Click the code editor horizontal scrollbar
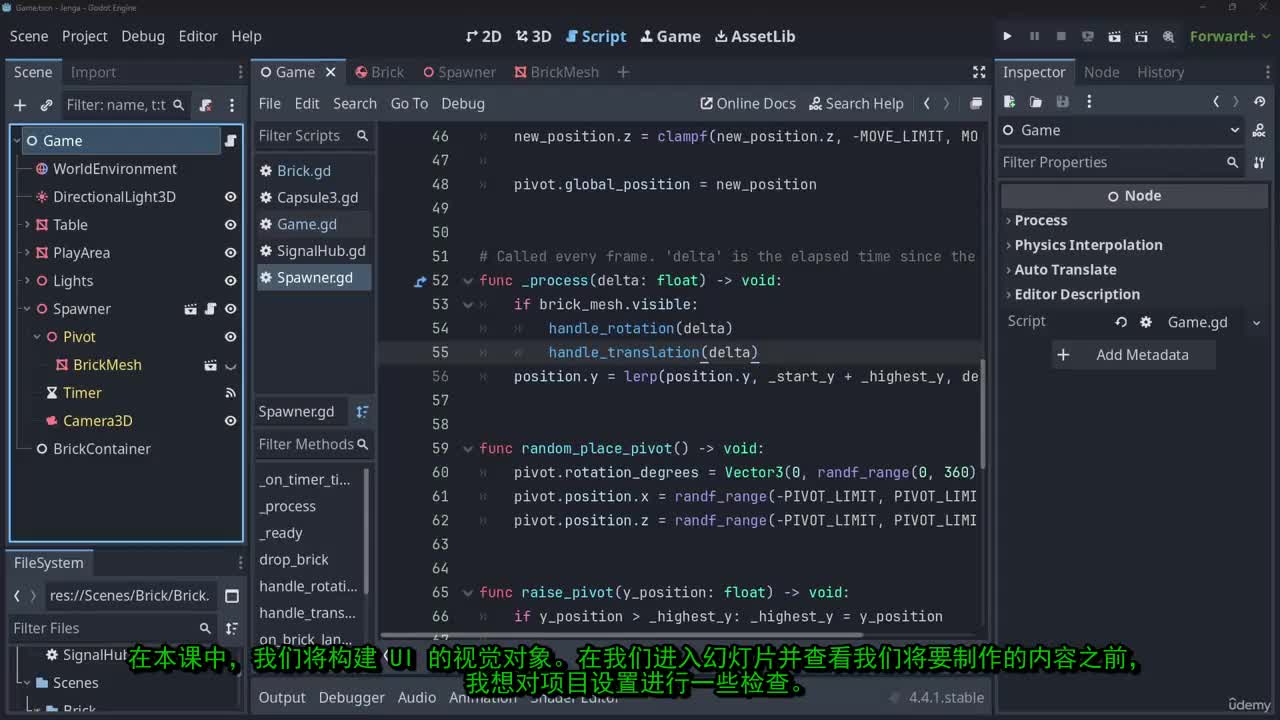Screen dimensions: 1280x720 click(x=621, y=634)
